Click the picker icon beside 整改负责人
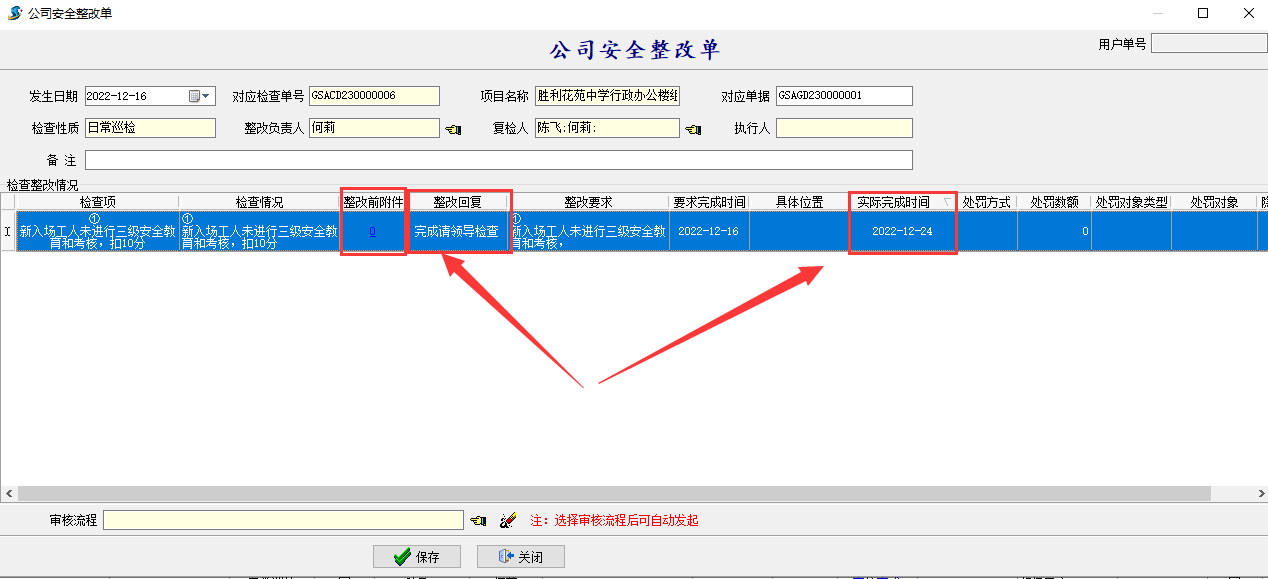 [x=453, y=129]
